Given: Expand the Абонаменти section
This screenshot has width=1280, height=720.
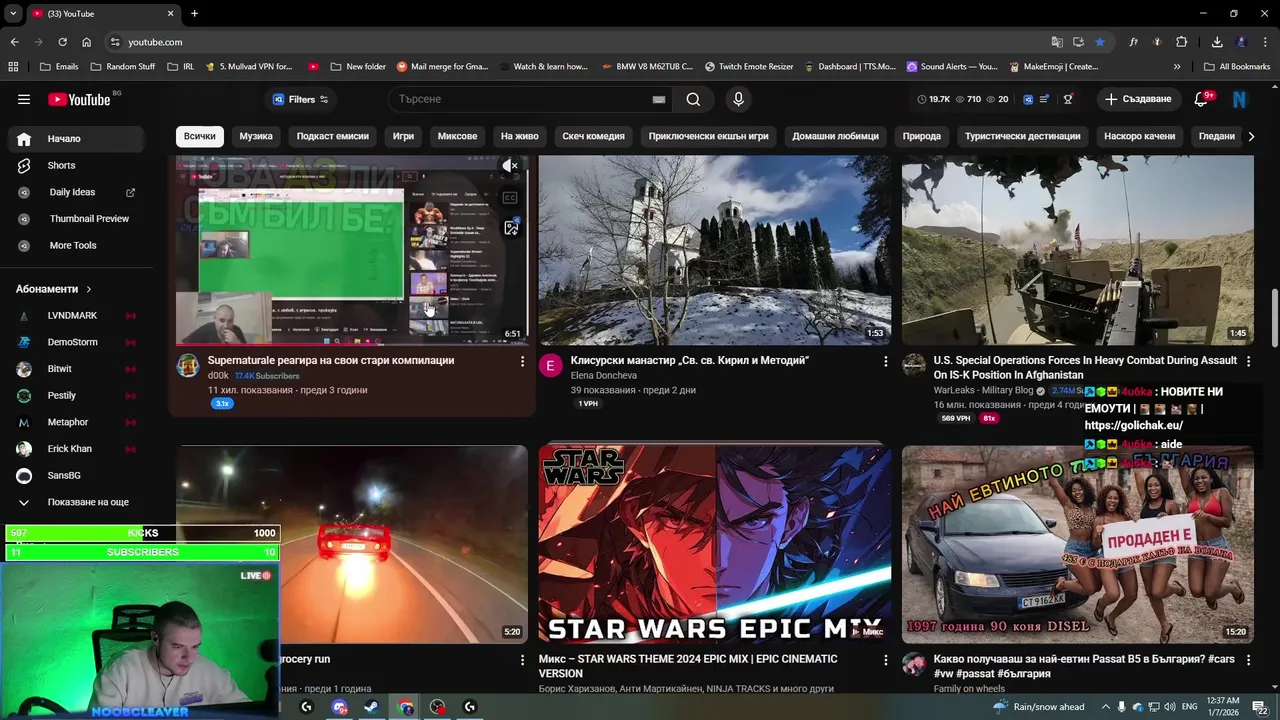Looking at the screenshot, I should 54,289.
